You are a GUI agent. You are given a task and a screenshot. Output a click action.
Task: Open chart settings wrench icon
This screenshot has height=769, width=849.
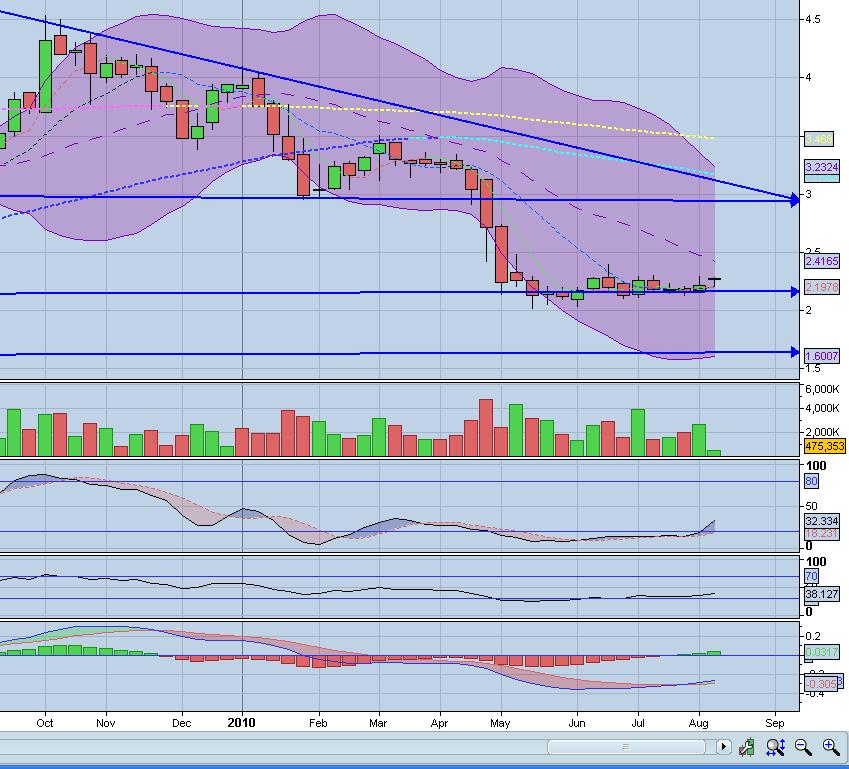click(x=747, y=747)
